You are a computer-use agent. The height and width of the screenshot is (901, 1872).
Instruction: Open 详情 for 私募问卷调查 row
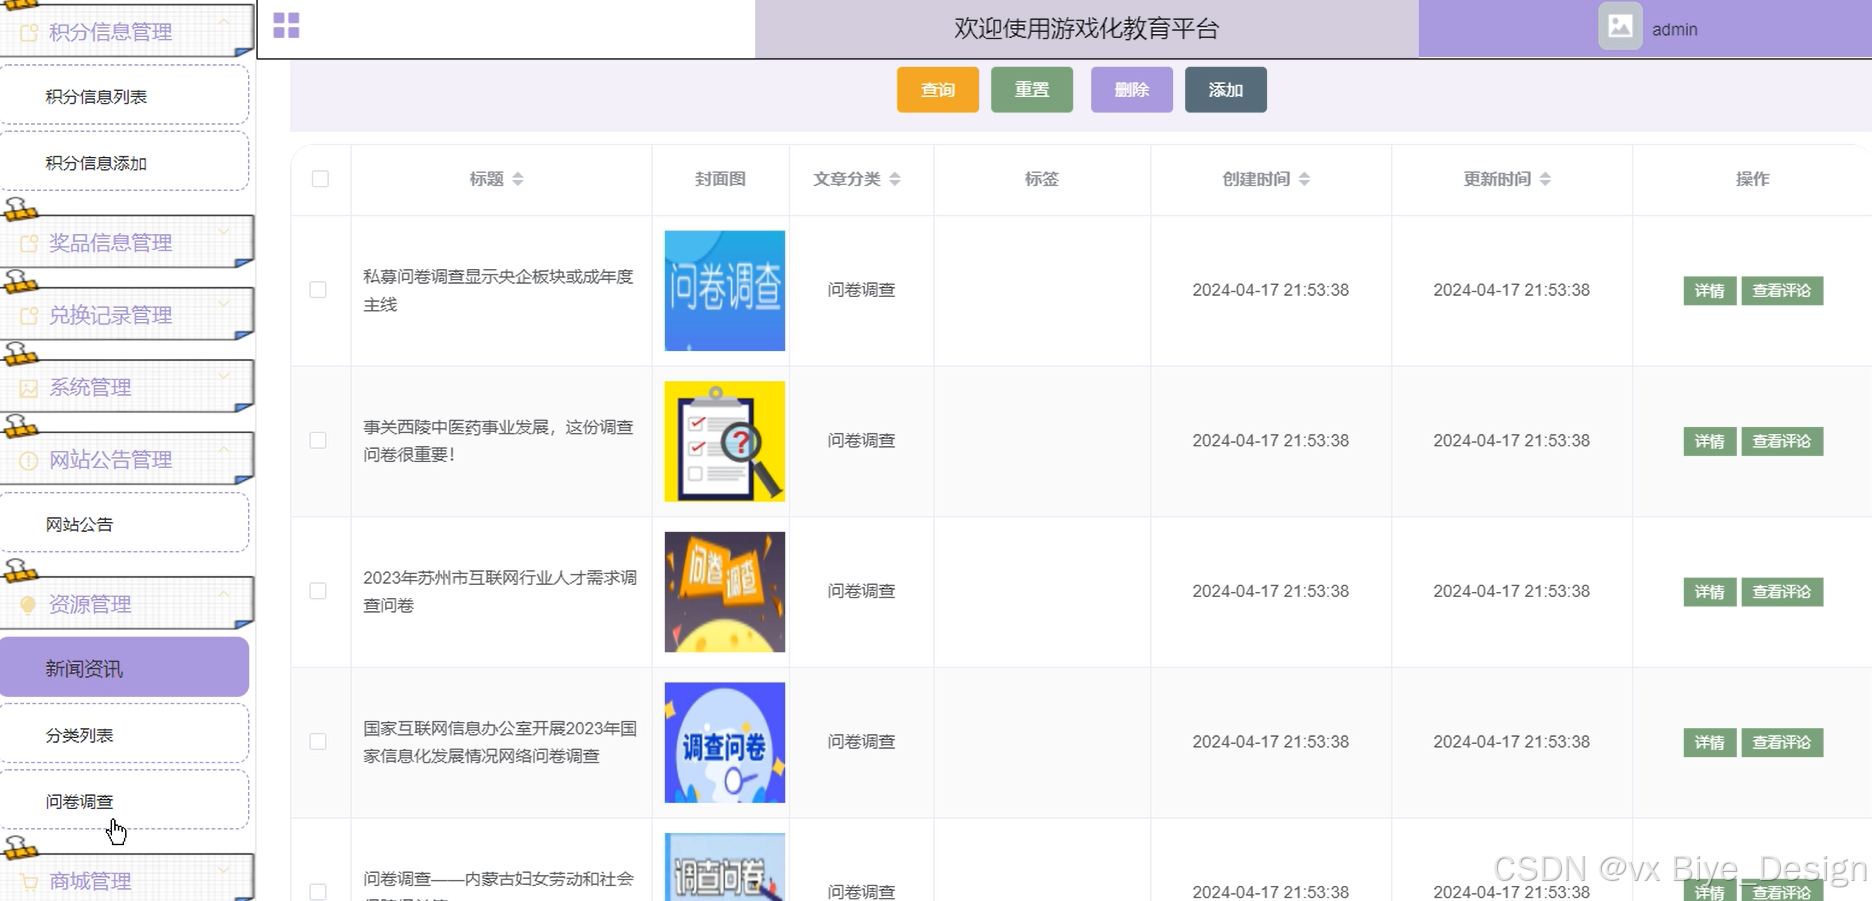point(1709,291)
